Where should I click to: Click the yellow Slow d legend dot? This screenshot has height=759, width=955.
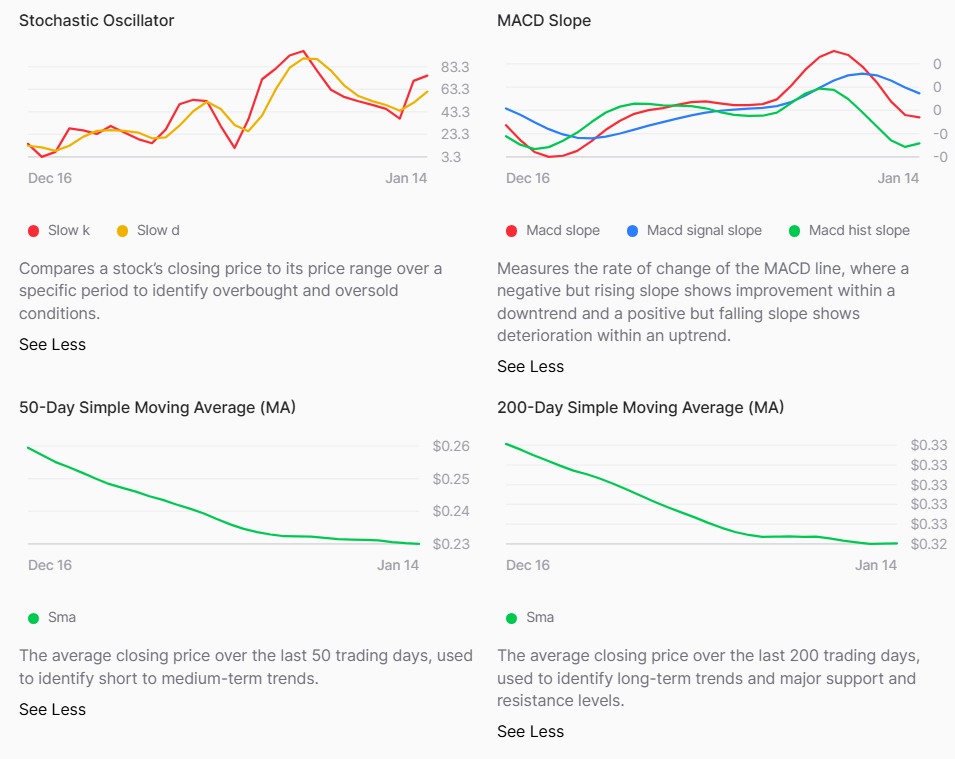click(x=123, y=231)
